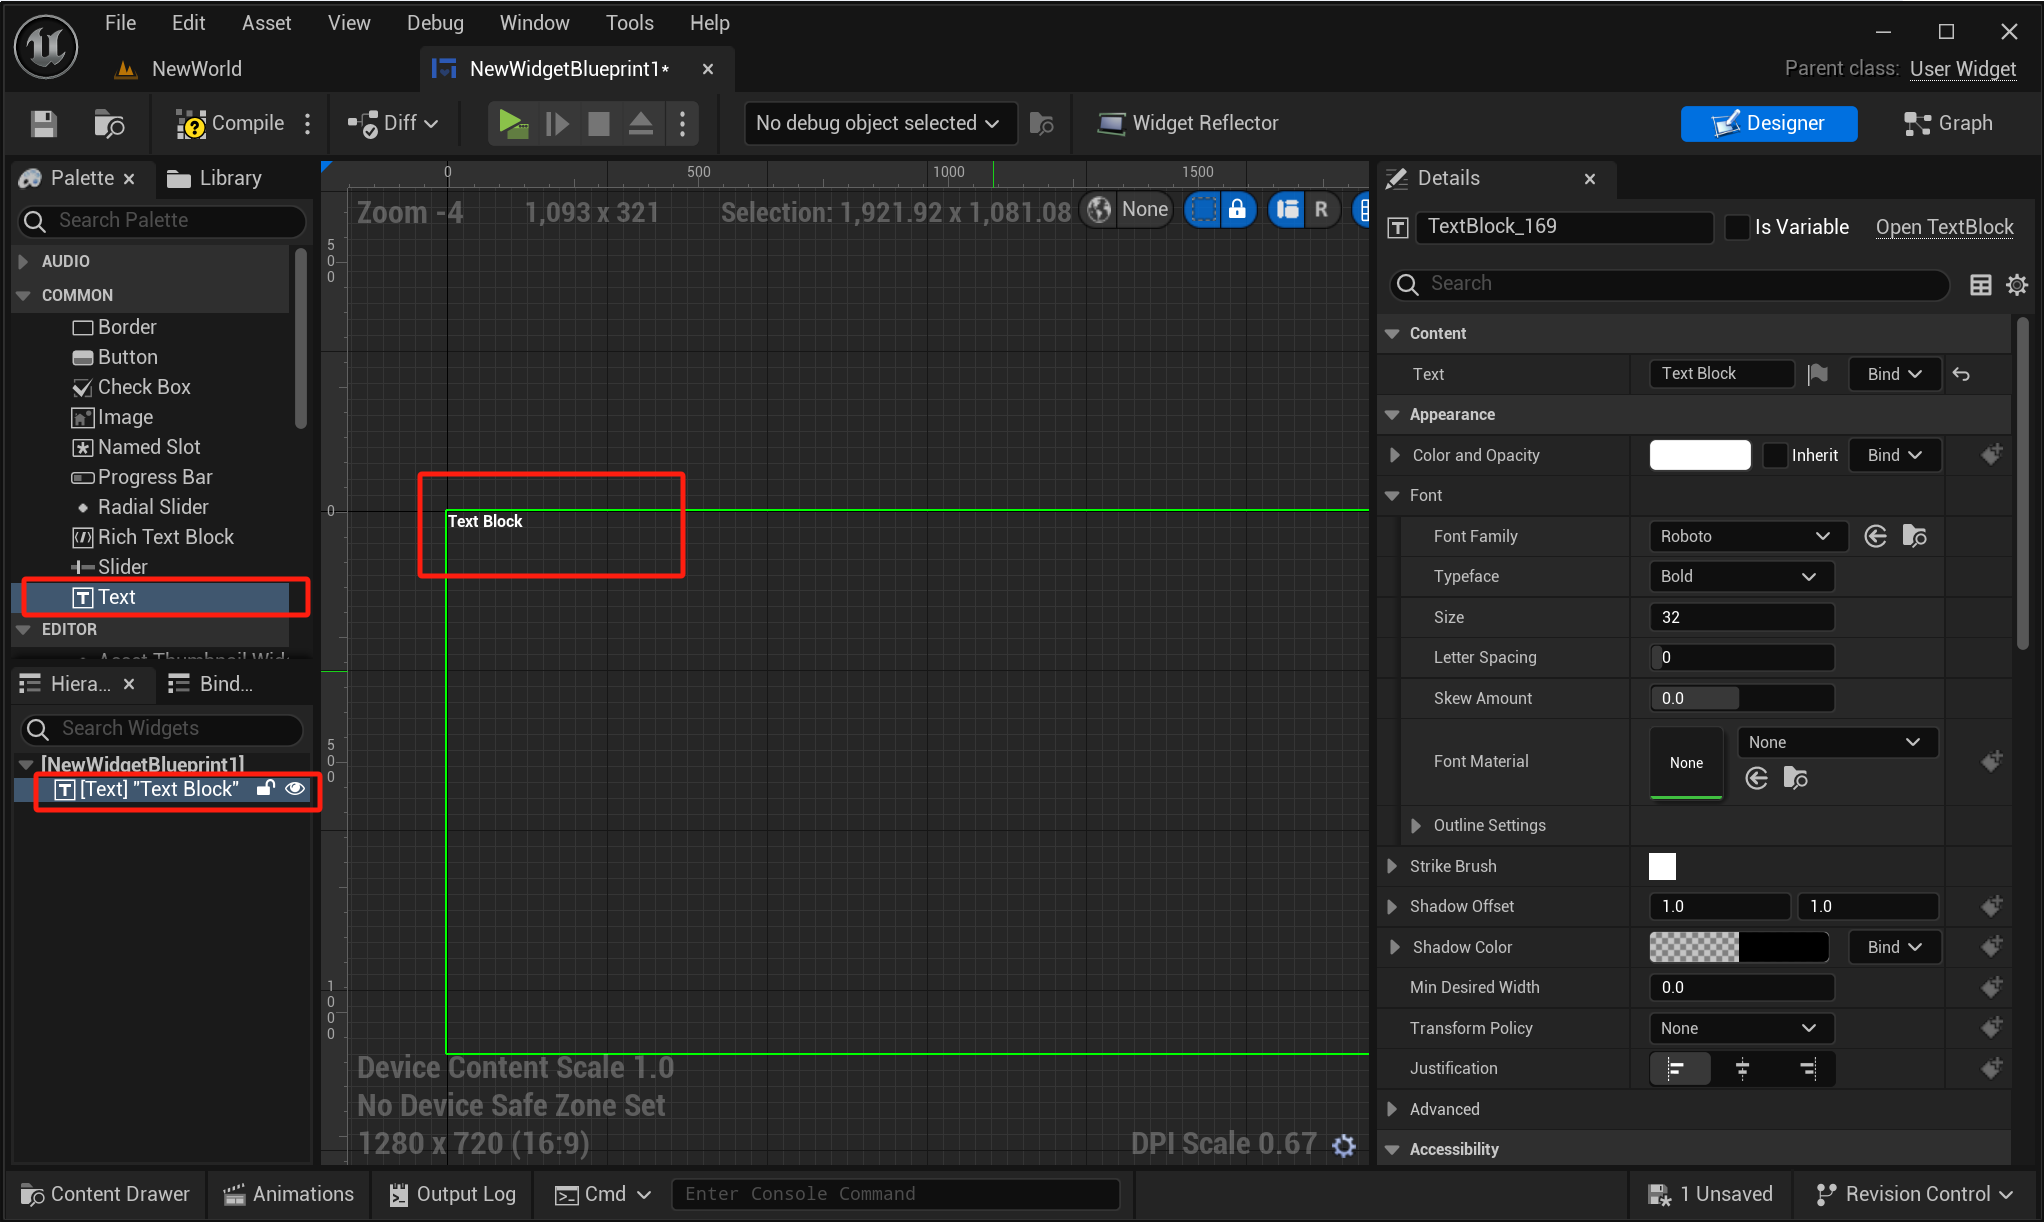
Task: Toggle lock on Text Block hierarchy item
Action: point(265,788)
